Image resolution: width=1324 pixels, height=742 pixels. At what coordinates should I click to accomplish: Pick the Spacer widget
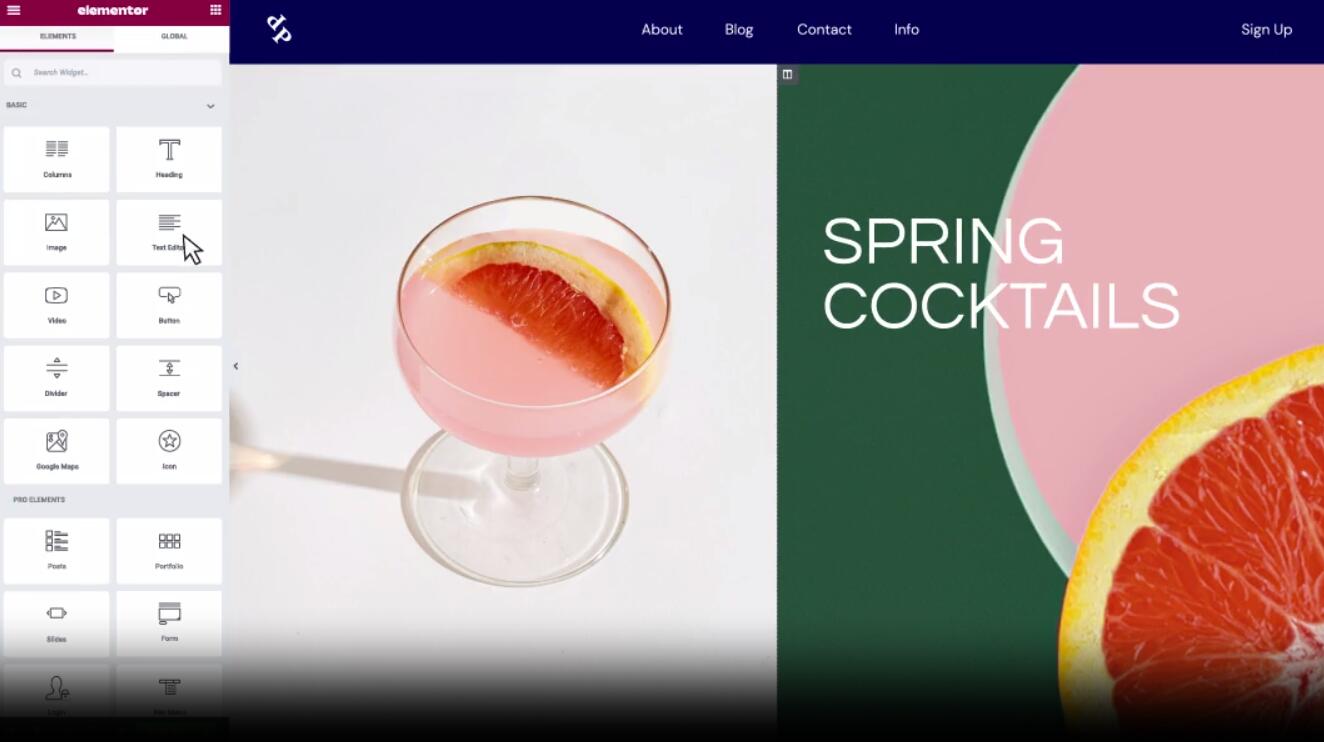tap(169, 378)
